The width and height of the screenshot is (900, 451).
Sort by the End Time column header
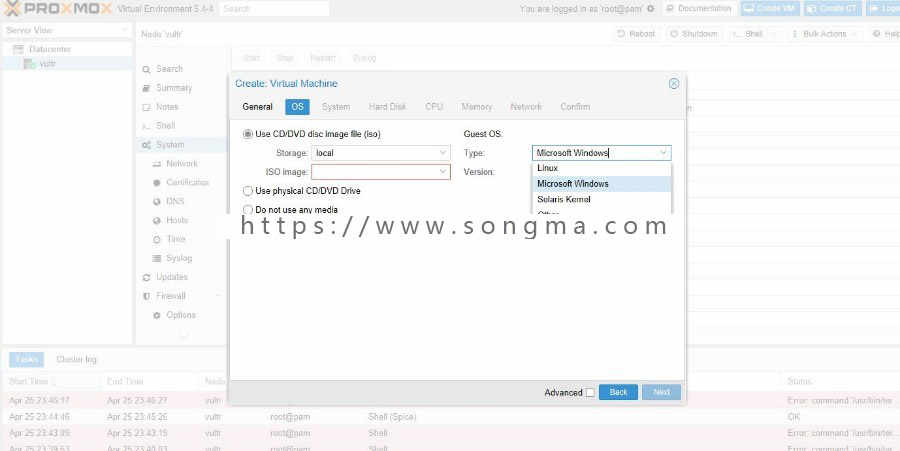point(150,382)
